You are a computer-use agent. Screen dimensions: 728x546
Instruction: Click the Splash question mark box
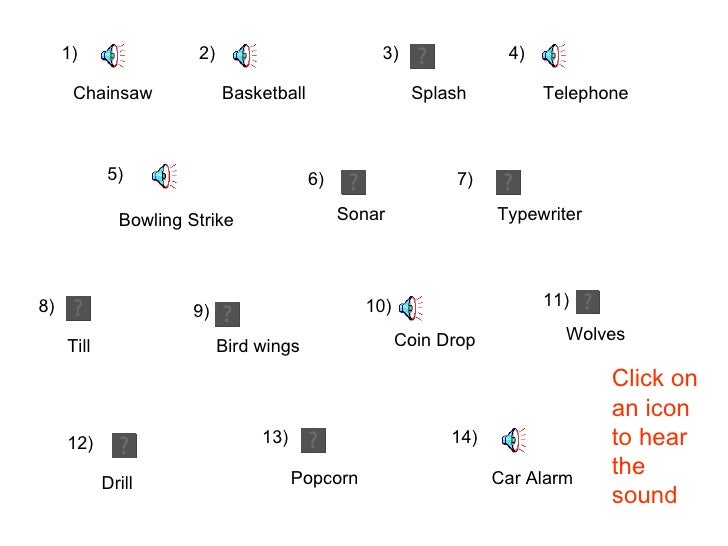click(x=422, y=56)
